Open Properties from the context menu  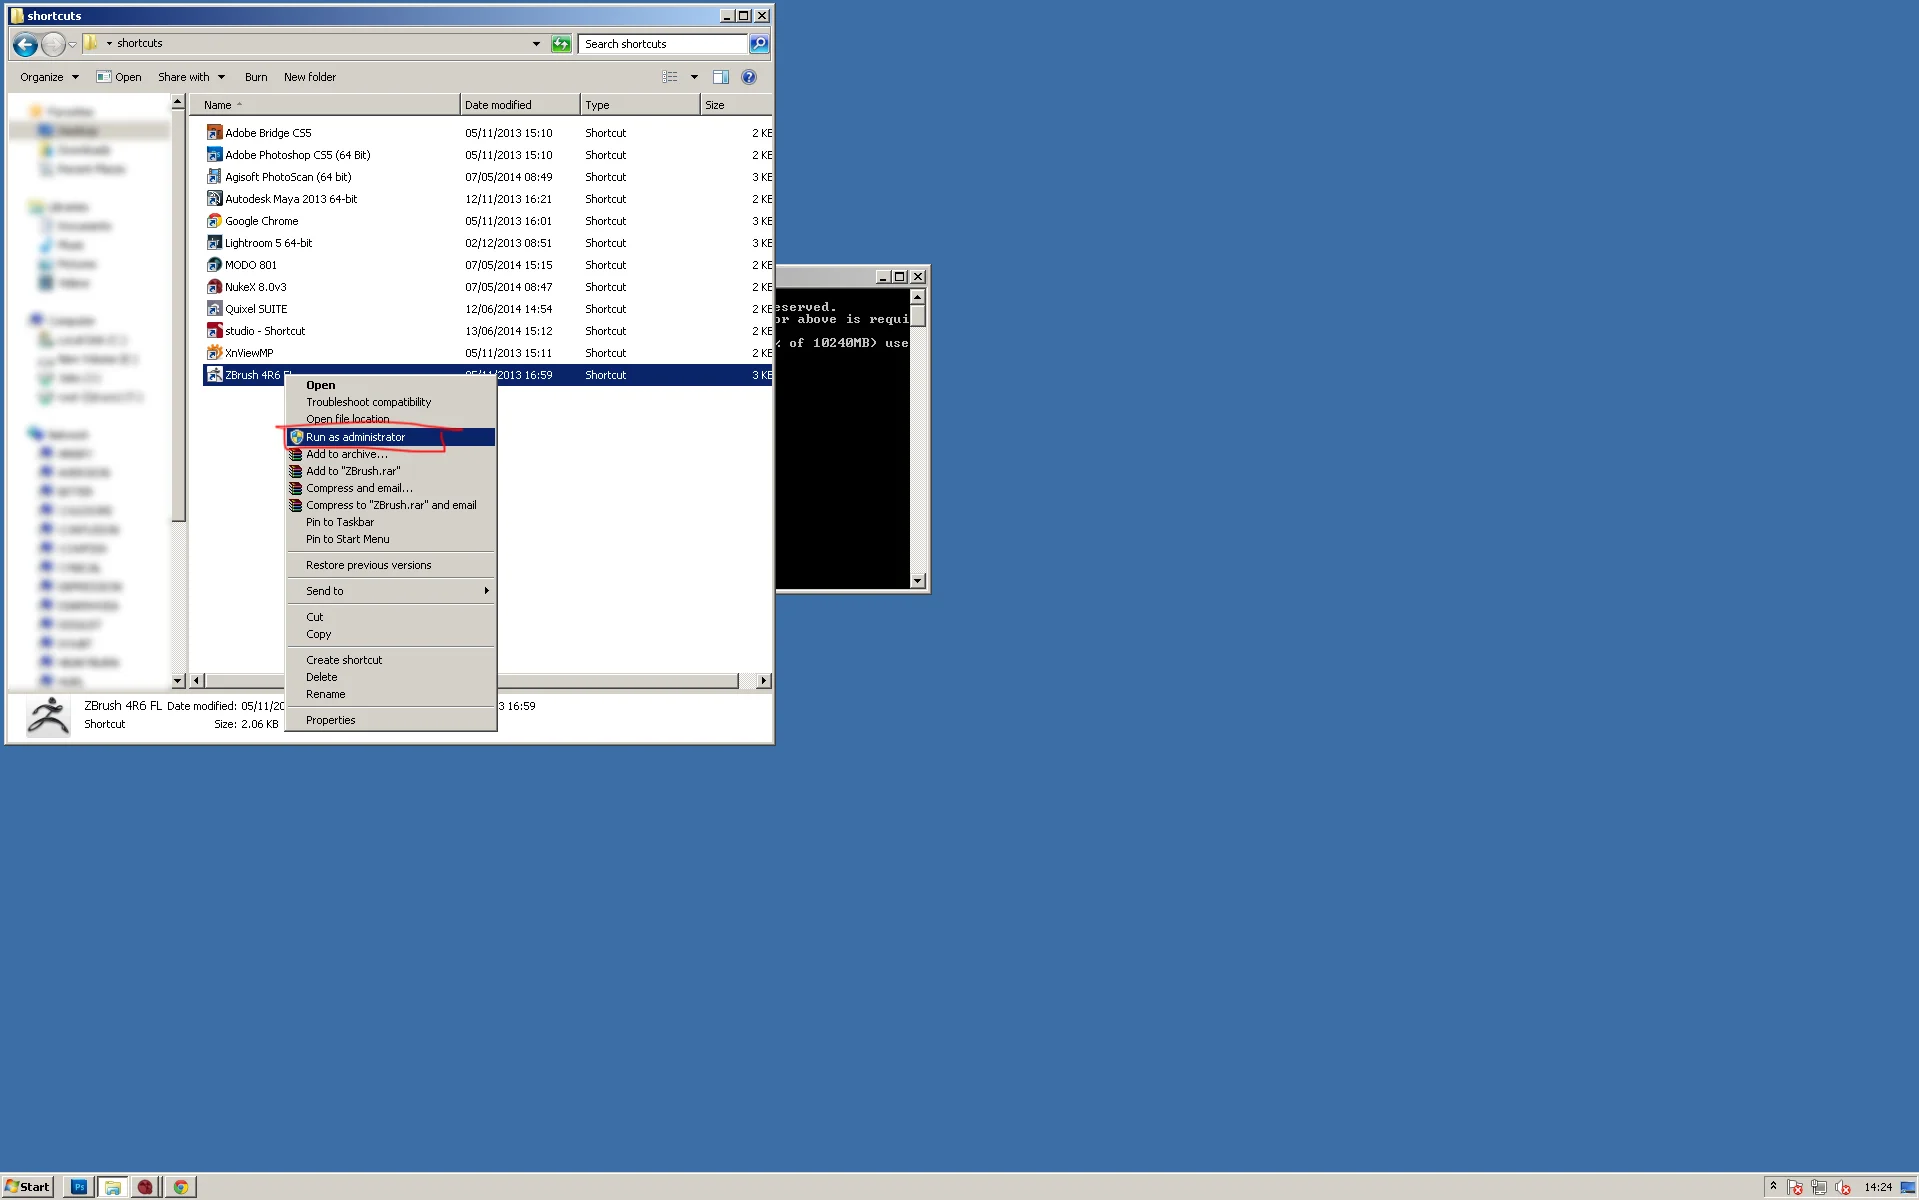(390, 720)
